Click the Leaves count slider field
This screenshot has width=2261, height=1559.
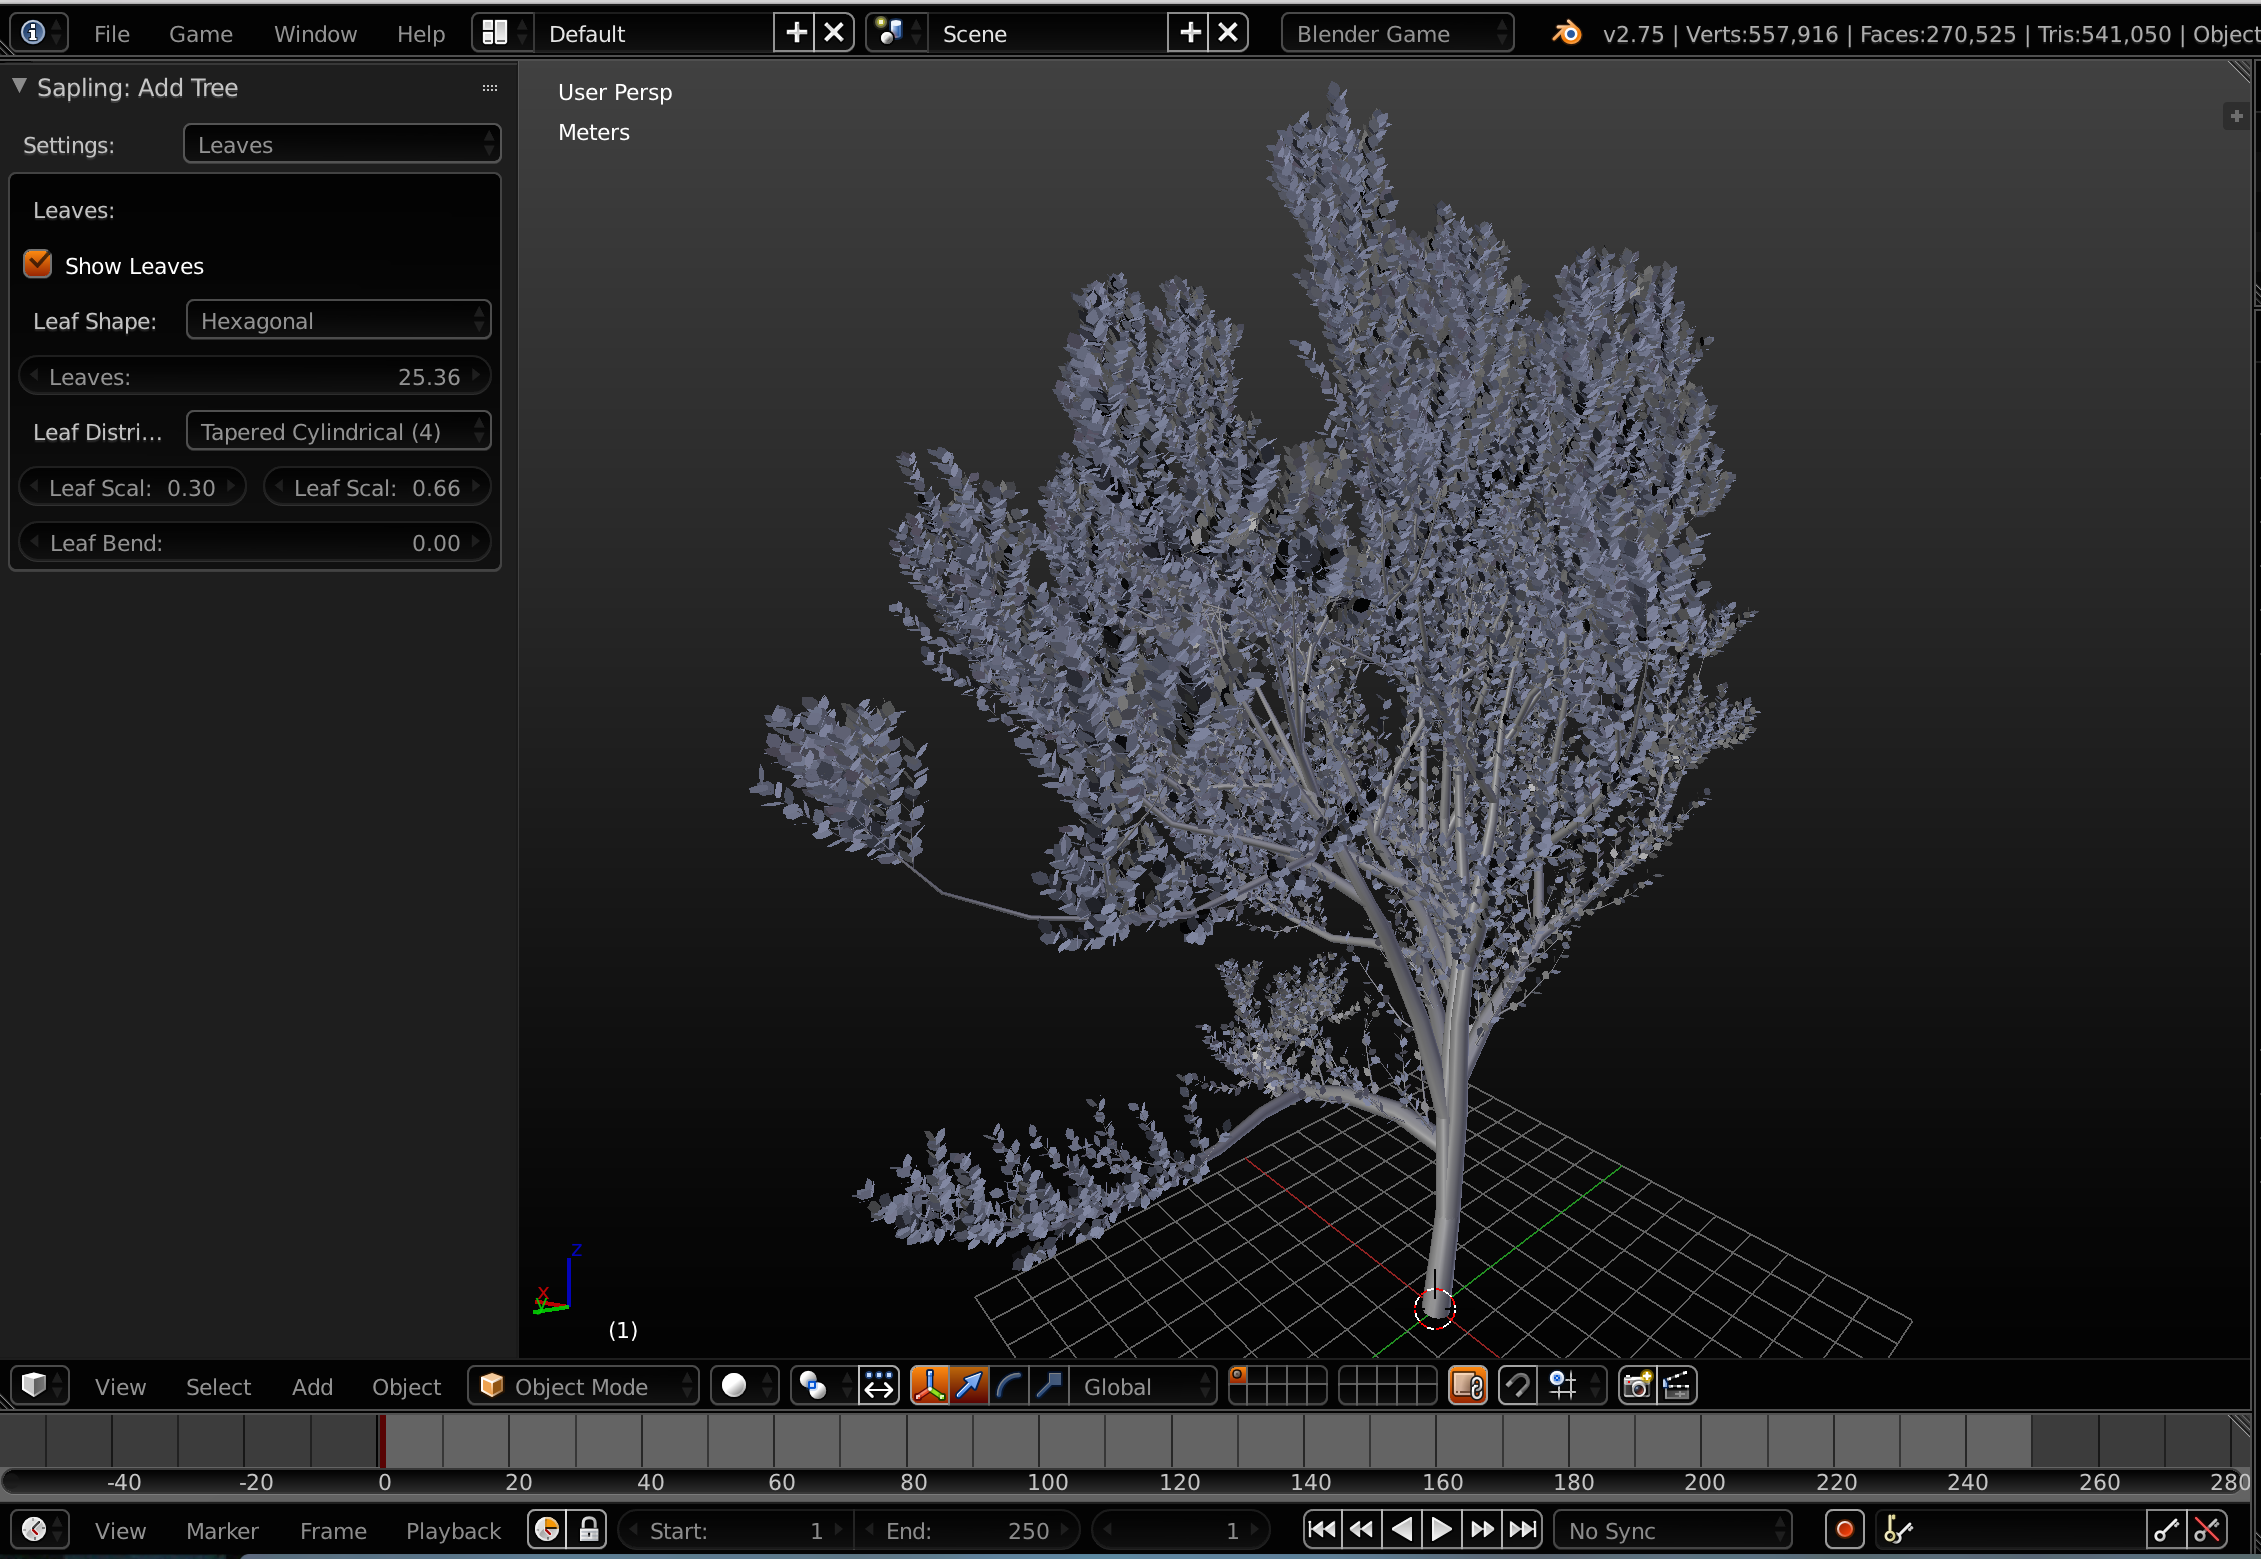255,376
